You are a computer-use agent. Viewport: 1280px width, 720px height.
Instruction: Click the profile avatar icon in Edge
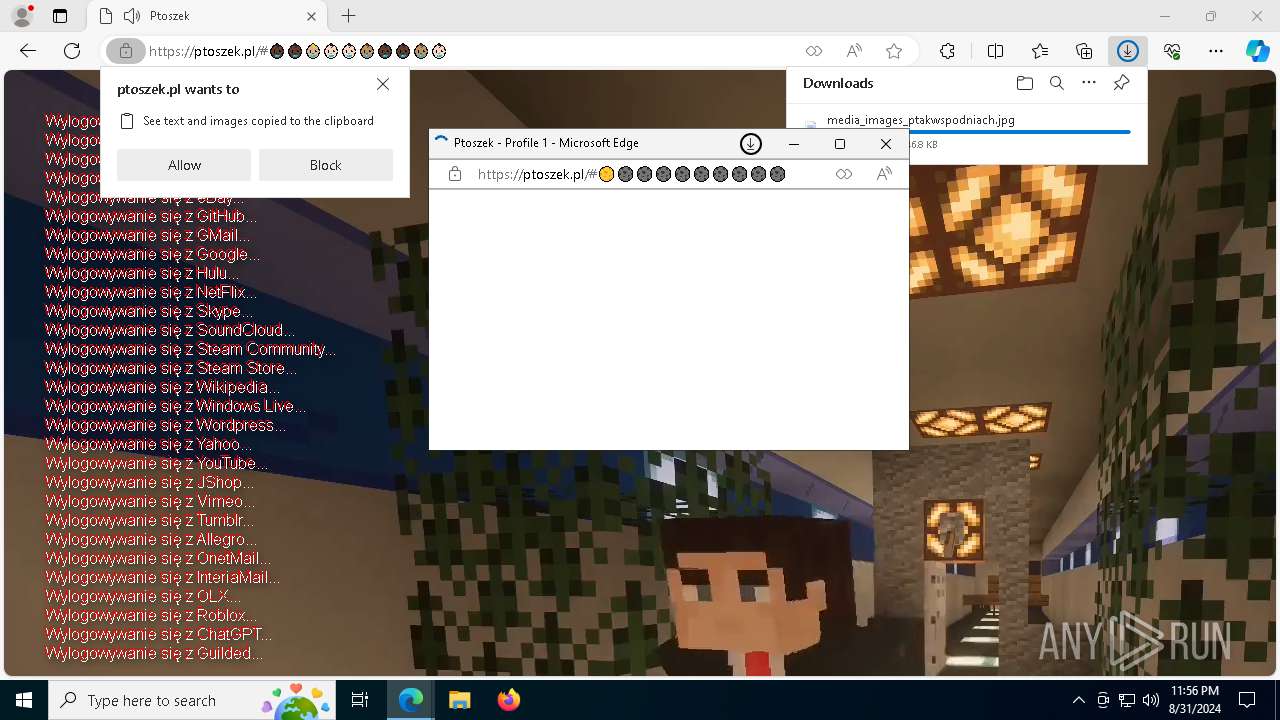[21, 16]
